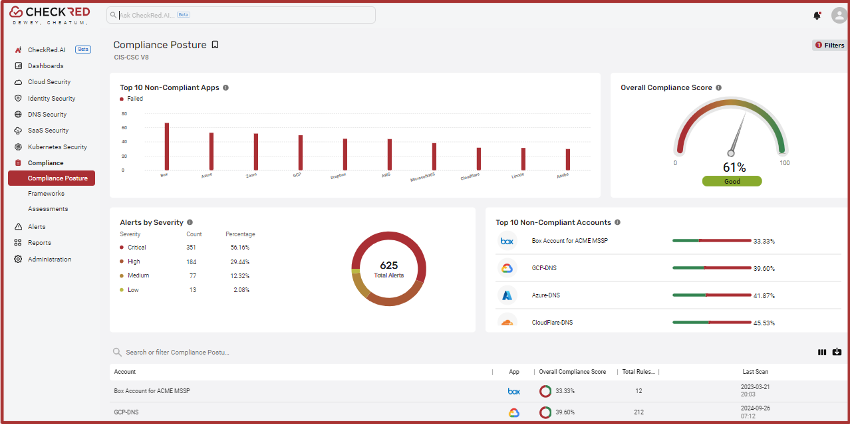
Task: Collapse the Compliance sidebar section
Action: [x=45, y=162]
